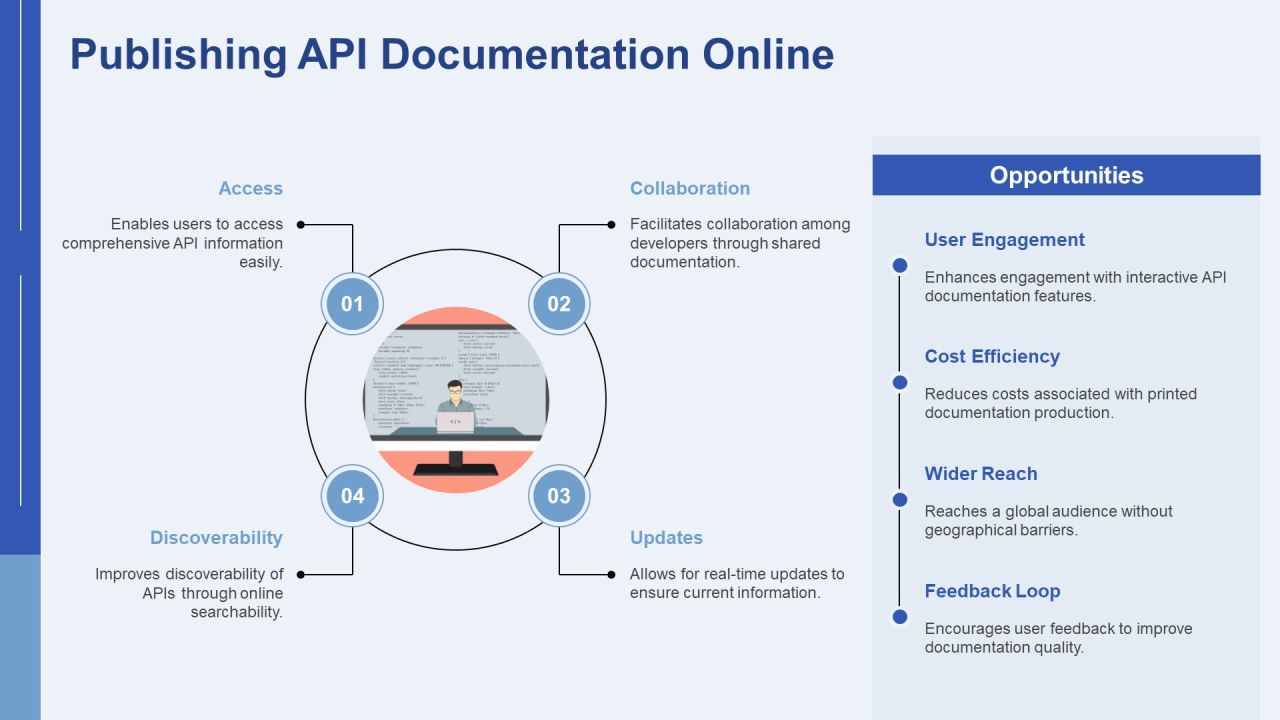Click the User Engagement heading
Screen dimensions: 1280x720
point(1004,240)
